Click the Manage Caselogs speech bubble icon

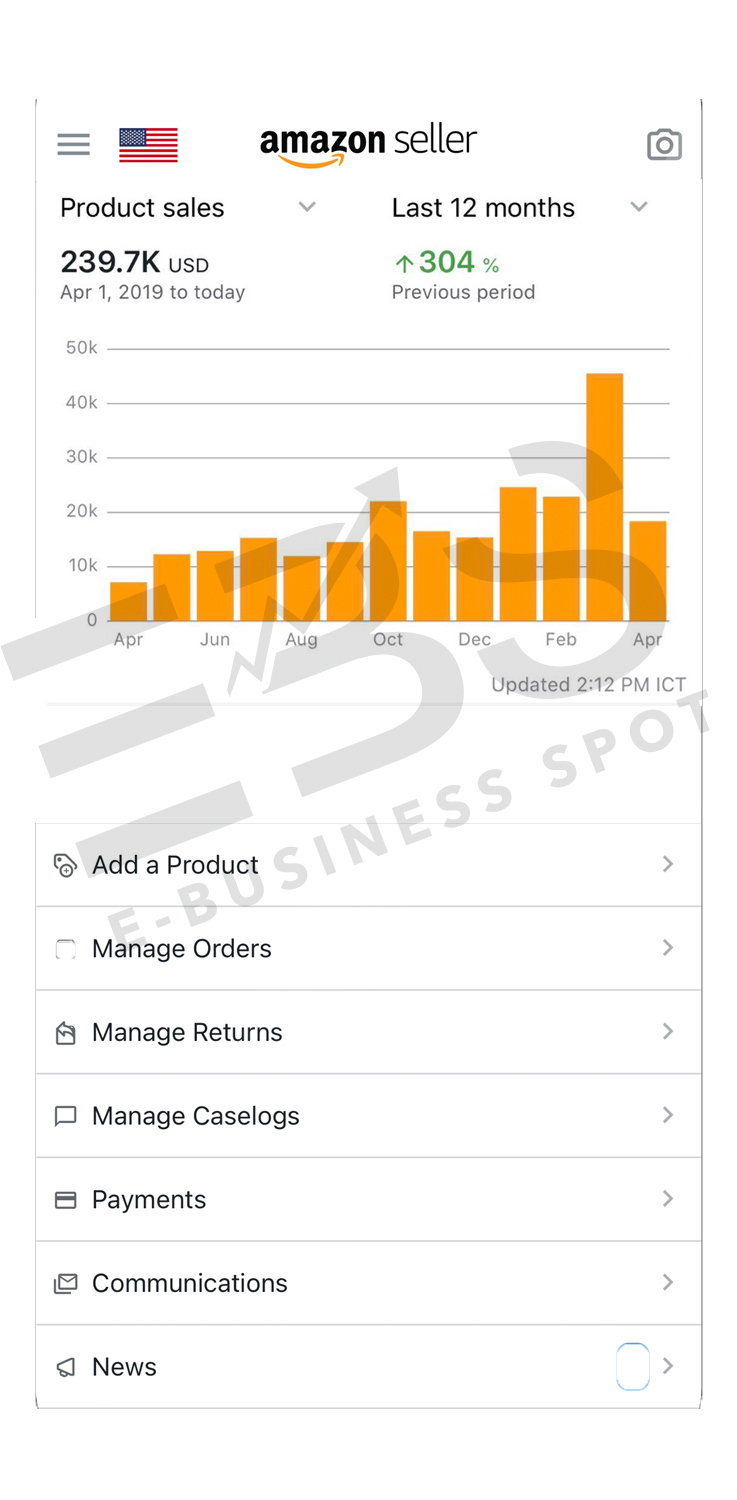coord(65,1115)
